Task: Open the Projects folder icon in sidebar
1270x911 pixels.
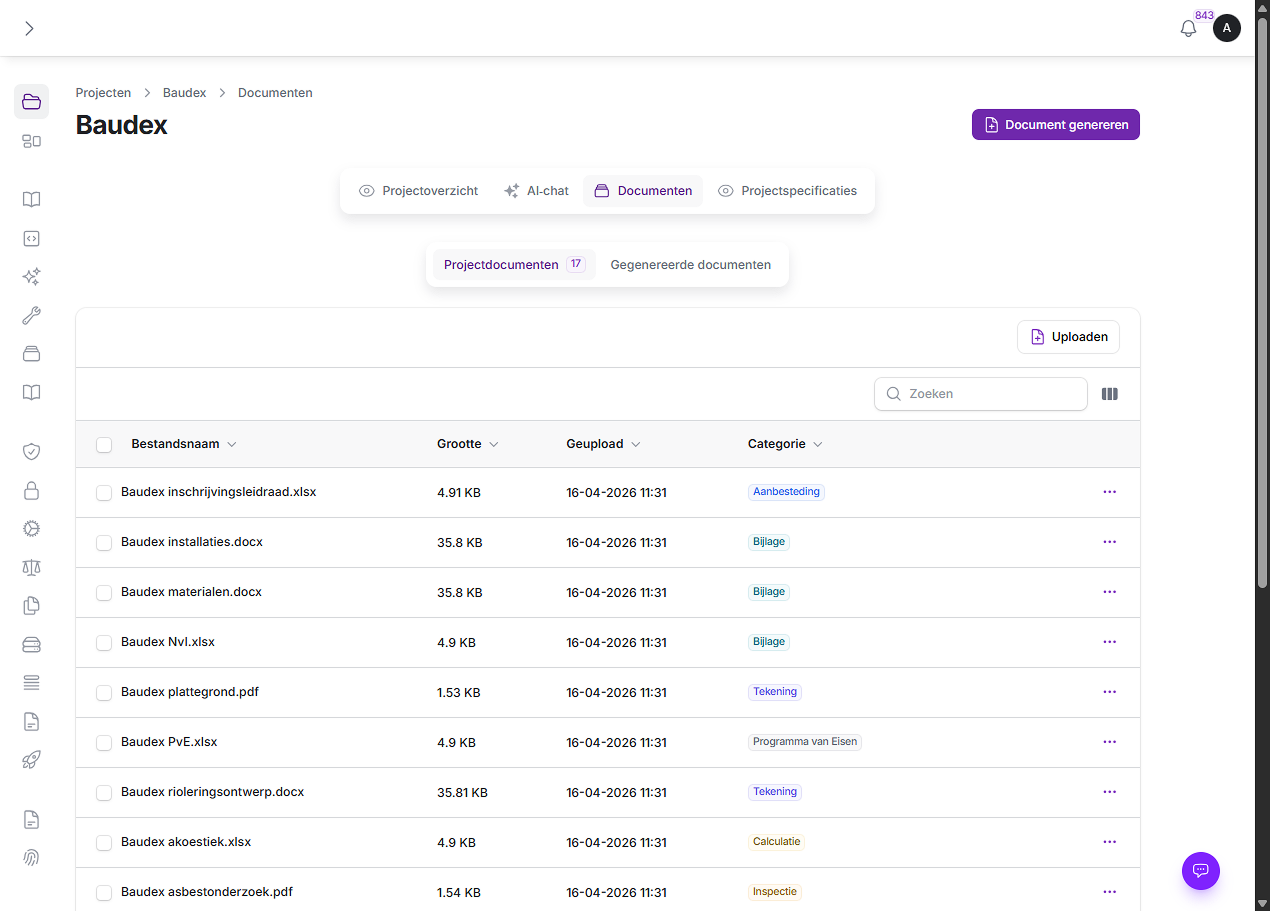Action: pyautogui.click(x=31, y=101)
